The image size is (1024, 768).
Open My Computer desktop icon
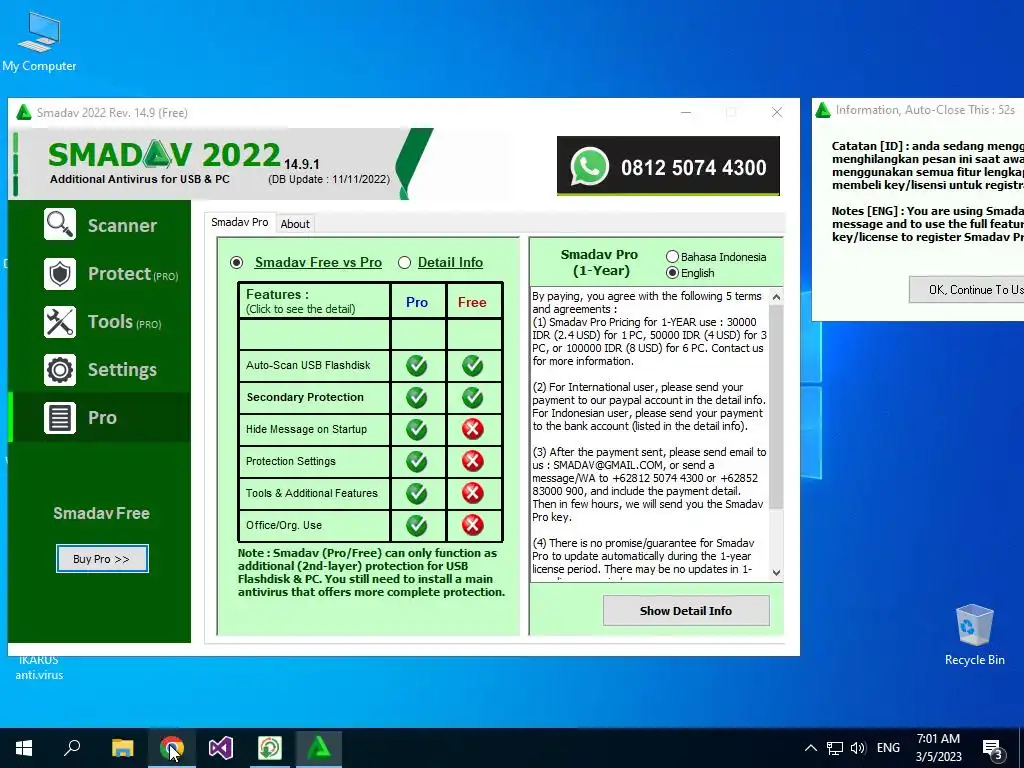click(x=39, y=42)
